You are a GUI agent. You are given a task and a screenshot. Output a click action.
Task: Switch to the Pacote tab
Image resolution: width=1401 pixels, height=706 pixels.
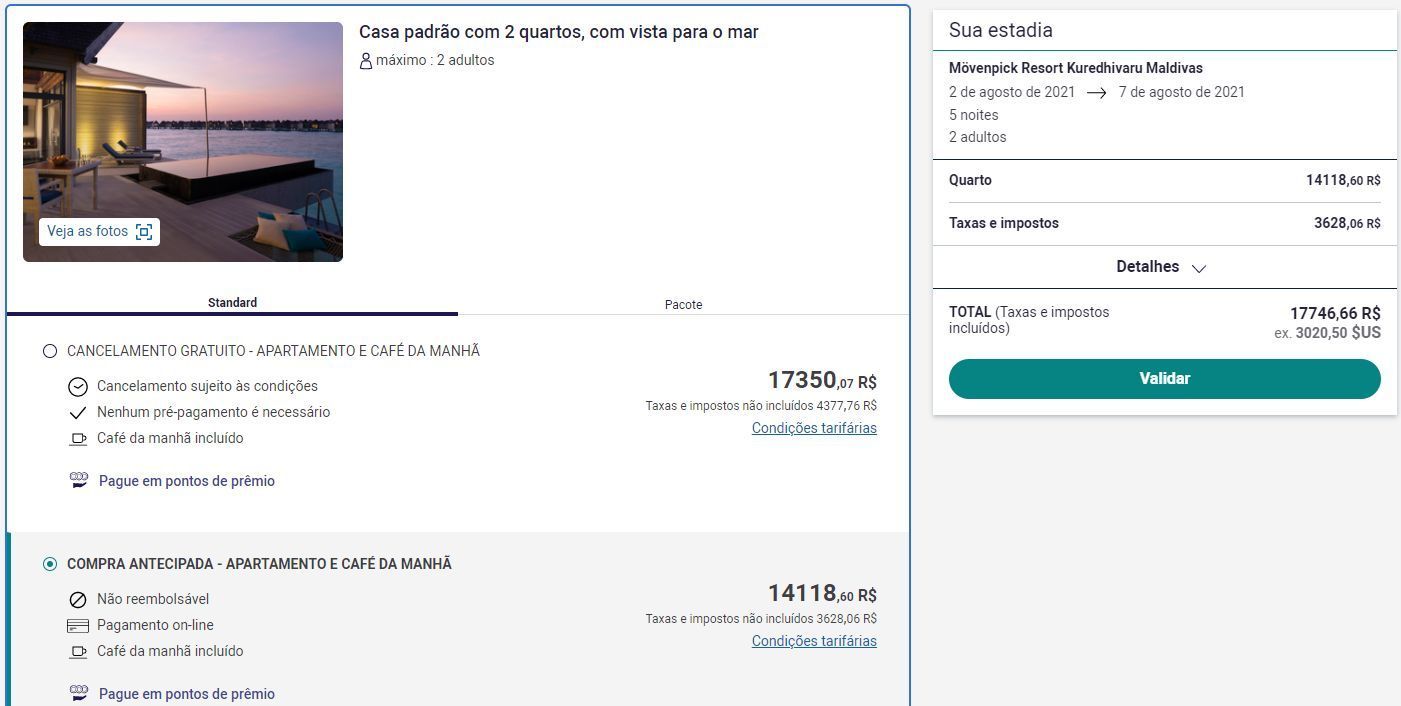click(x=684, y=304)
